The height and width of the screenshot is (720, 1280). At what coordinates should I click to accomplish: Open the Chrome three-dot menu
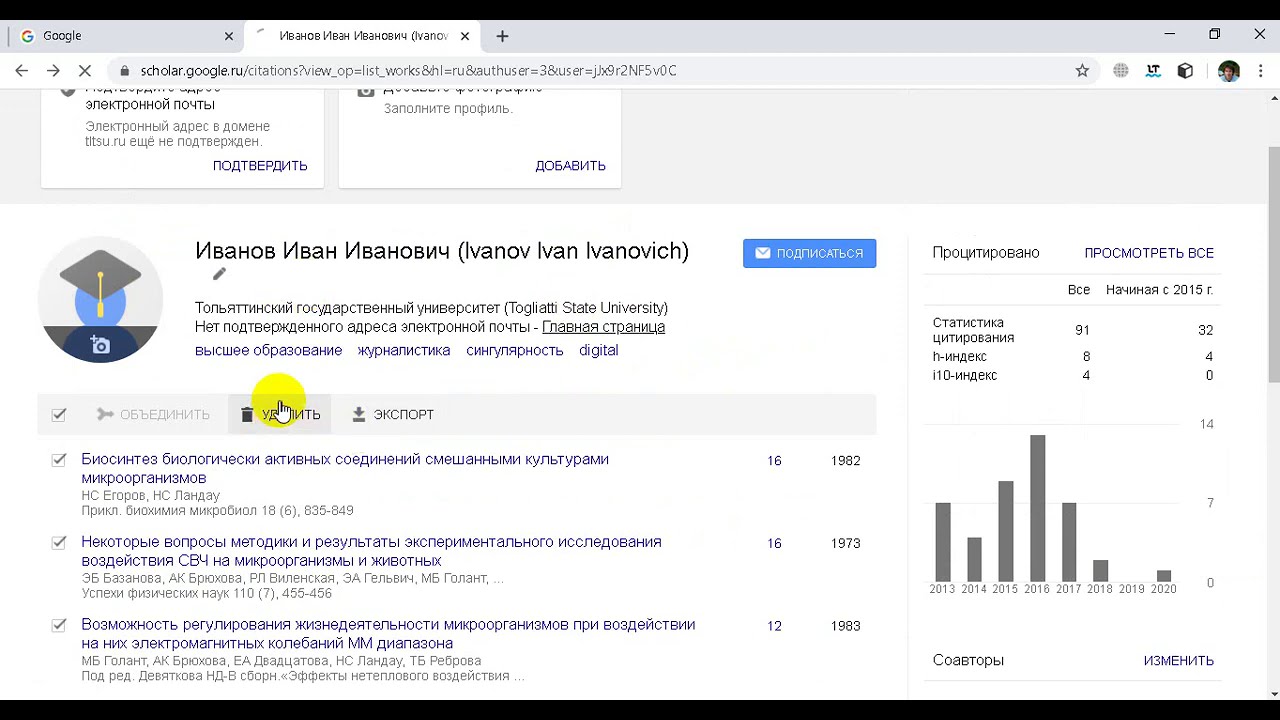(1259, 71)
